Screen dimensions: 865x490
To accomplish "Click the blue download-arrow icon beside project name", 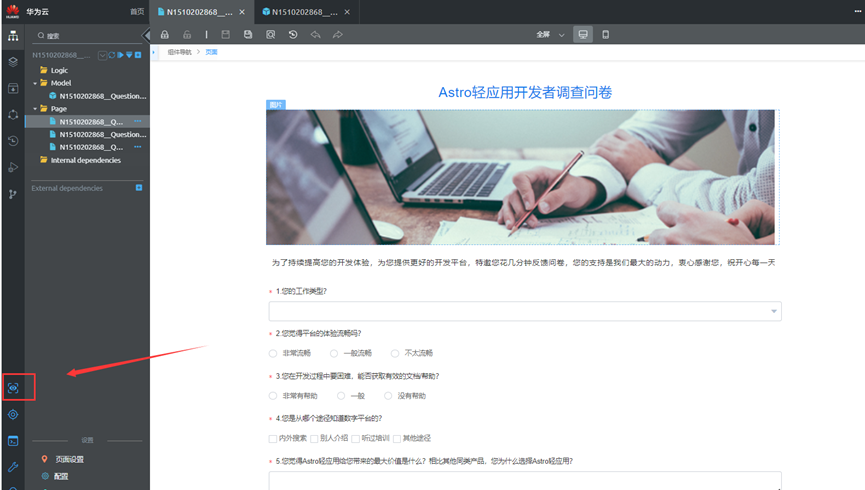I will (x=129, y=55).
